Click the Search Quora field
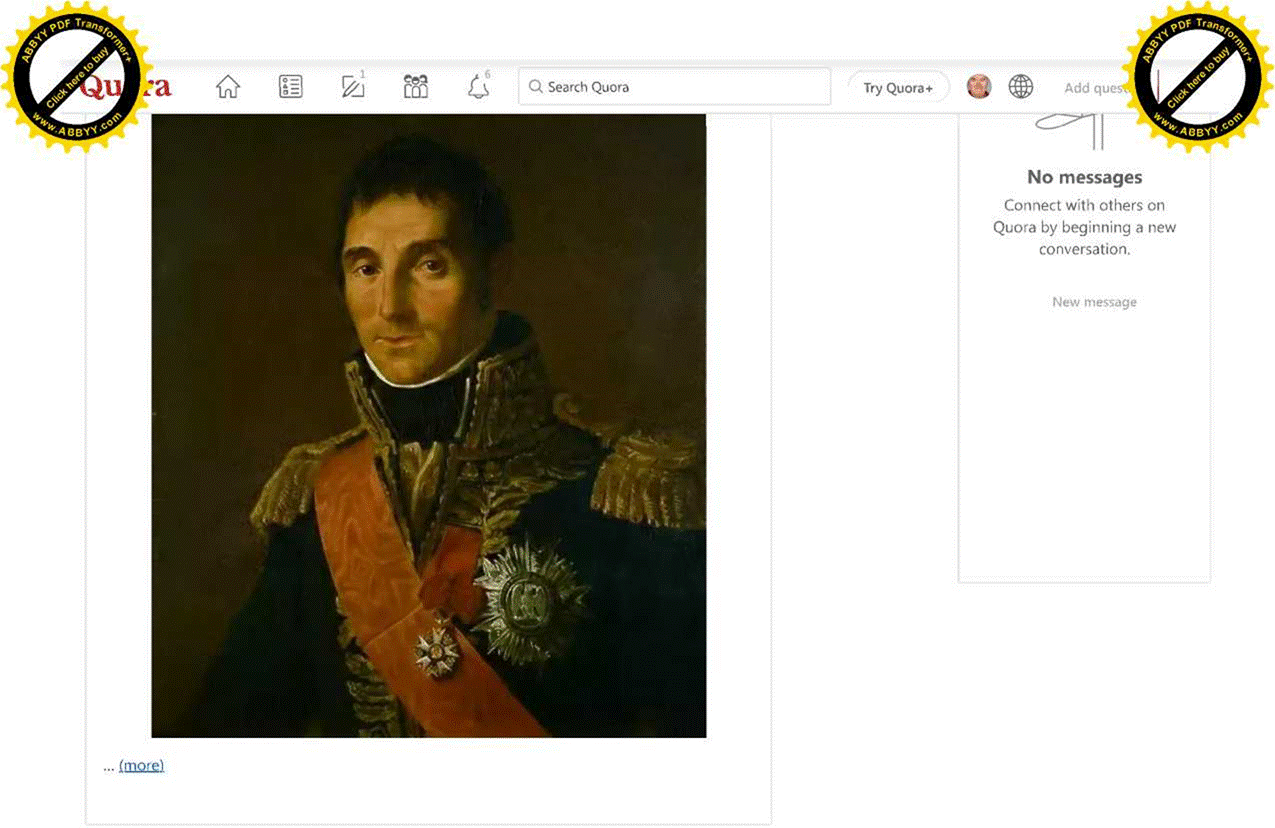 (x=674, y=87)
